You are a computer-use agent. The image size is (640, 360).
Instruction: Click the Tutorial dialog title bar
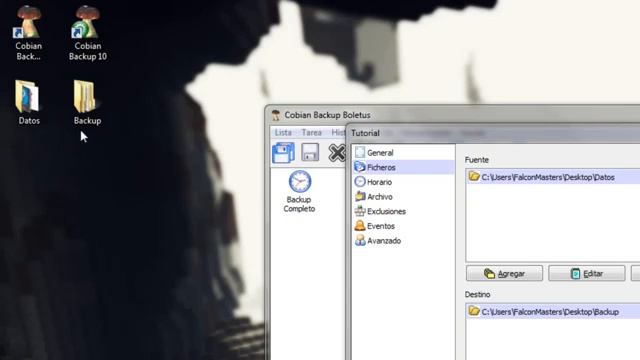point(494,133)
